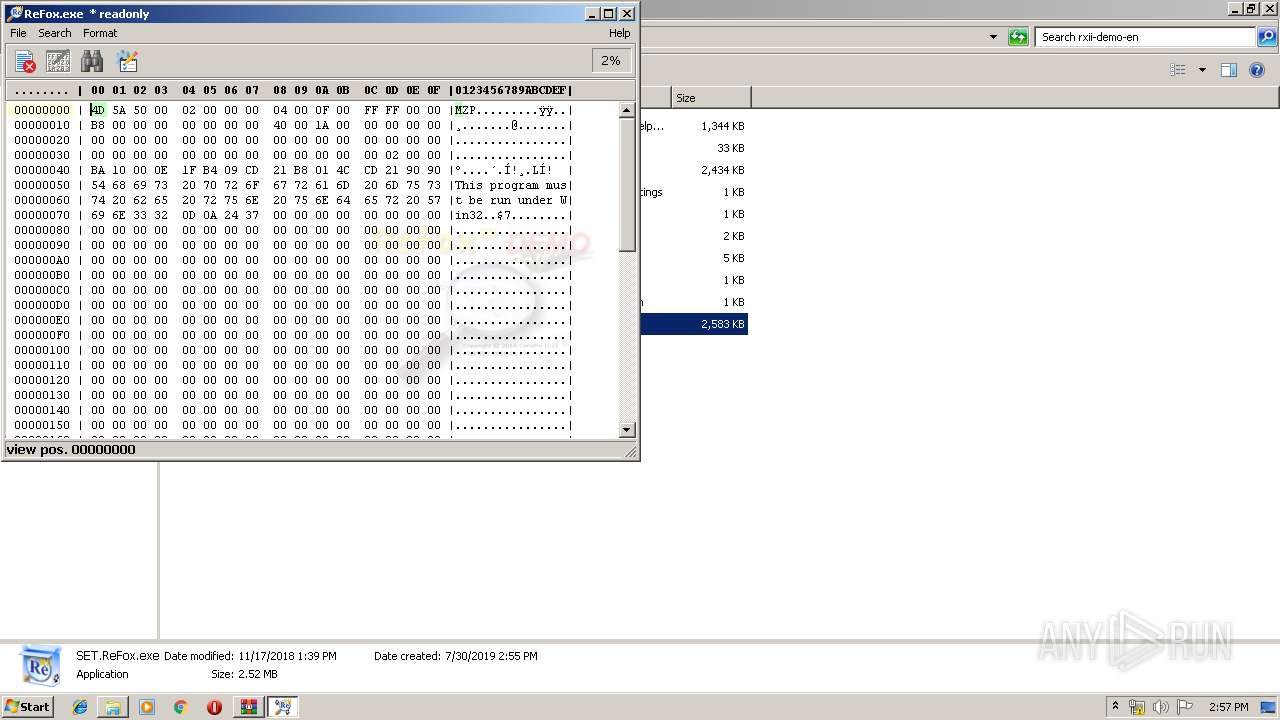Click the close-file icon with red X
This screenshot has height=720, width=1280.
click(x=26, y=61)
